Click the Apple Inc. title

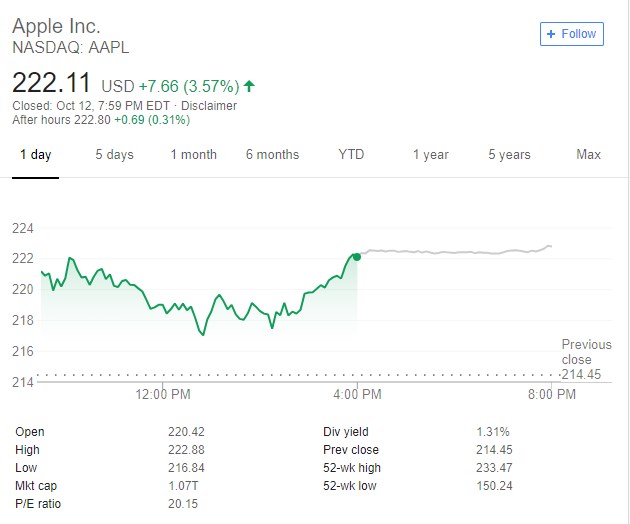coord(56,26)
